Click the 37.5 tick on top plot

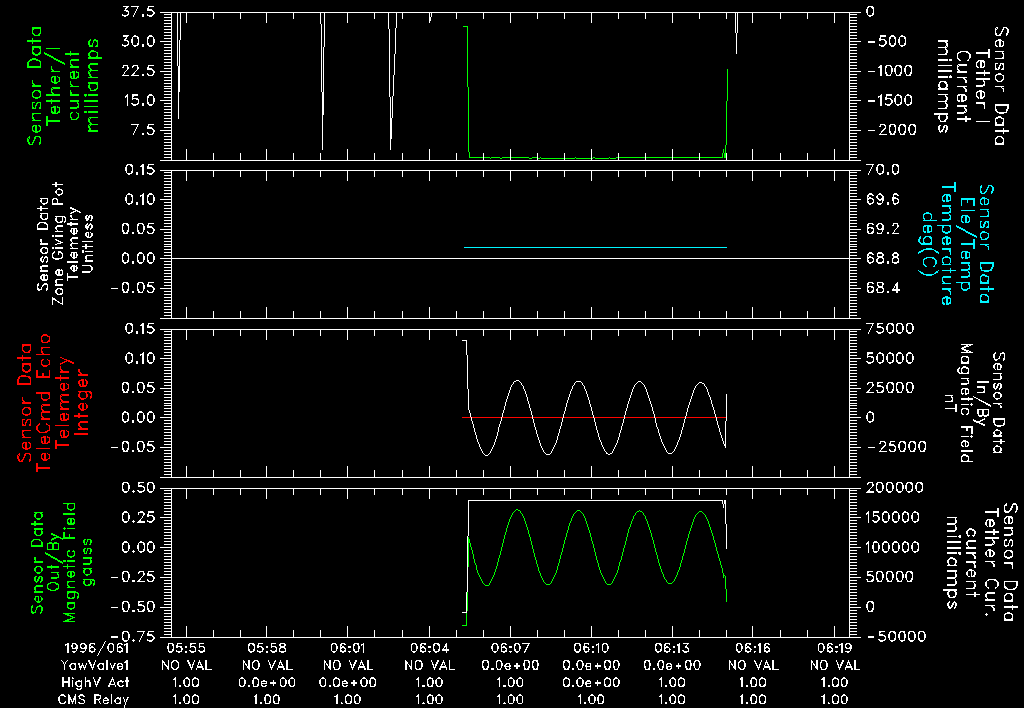136,13
